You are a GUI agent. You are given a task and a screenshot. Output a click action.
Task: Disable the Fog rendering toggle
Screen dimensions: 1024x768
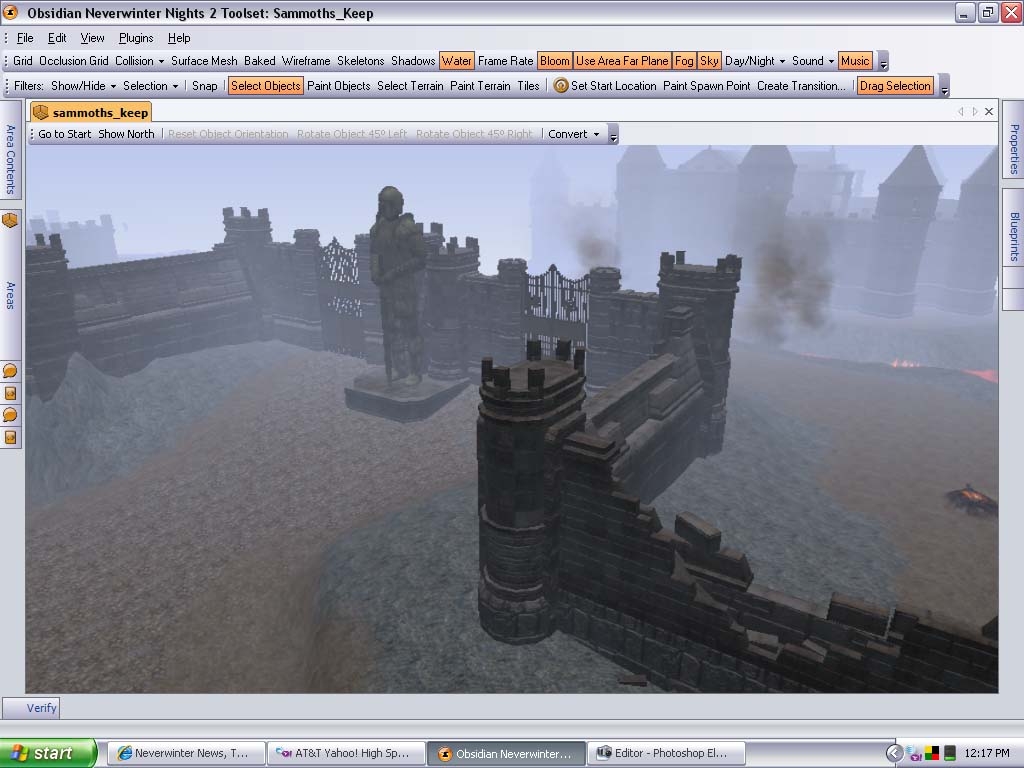(684, 61)
